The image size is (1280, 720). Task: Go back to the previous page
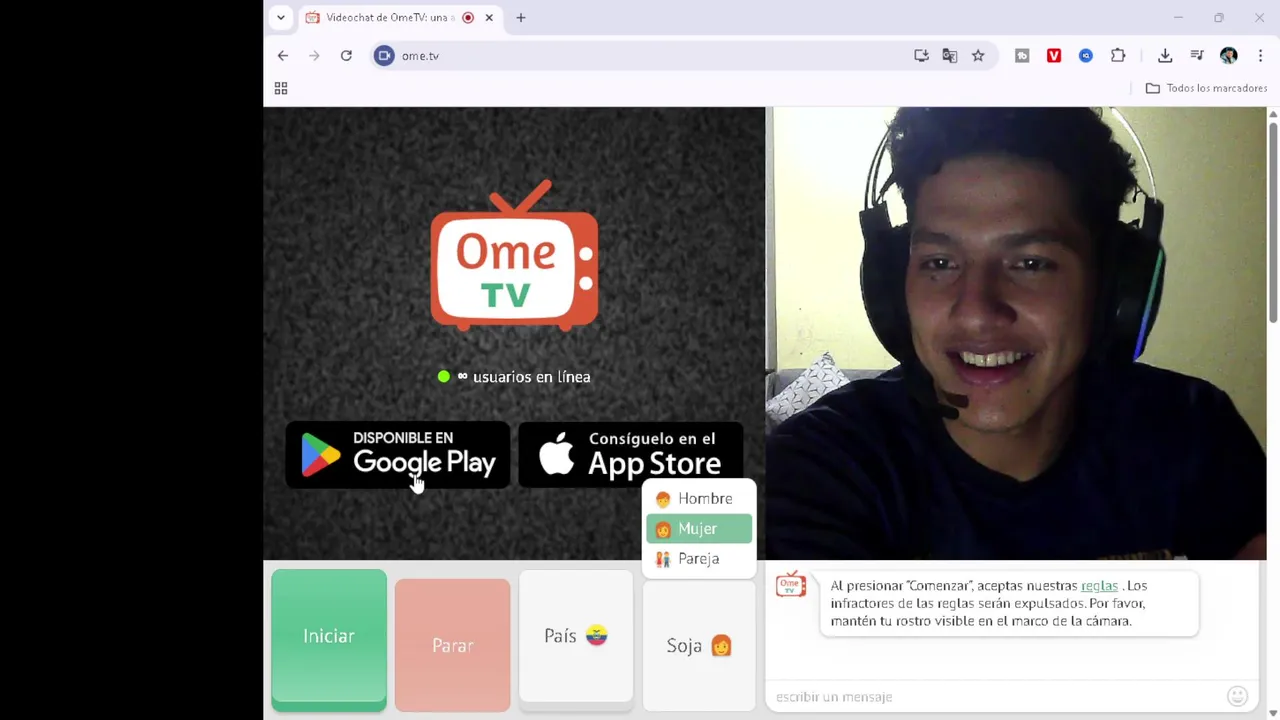click(283, 56)
